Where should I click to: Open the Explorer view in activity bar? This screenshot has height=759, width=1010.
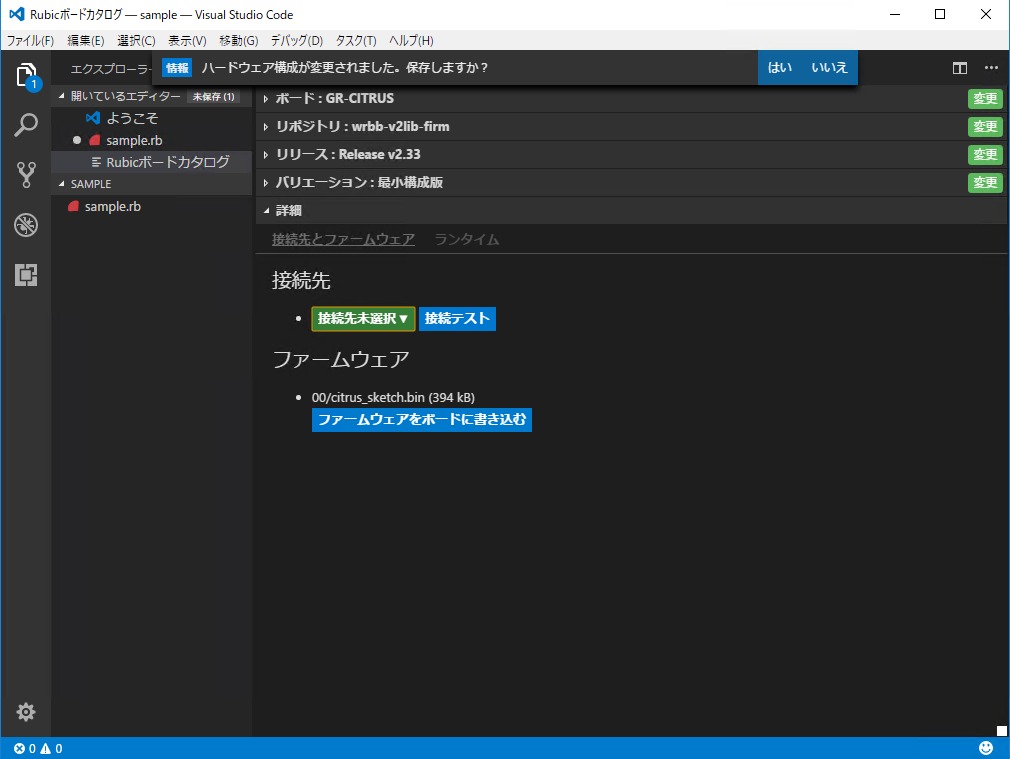point(26,75)
